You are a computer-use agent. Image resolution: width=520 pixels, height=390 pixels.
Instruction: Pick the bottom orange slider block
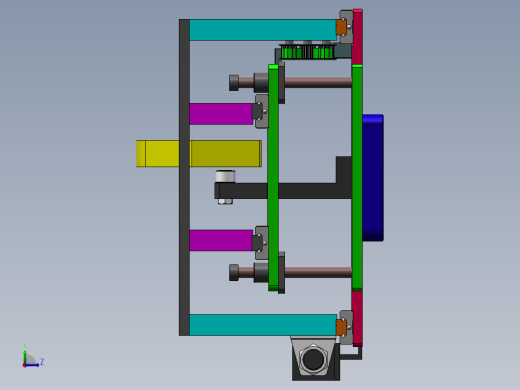(x=341, y=327)
